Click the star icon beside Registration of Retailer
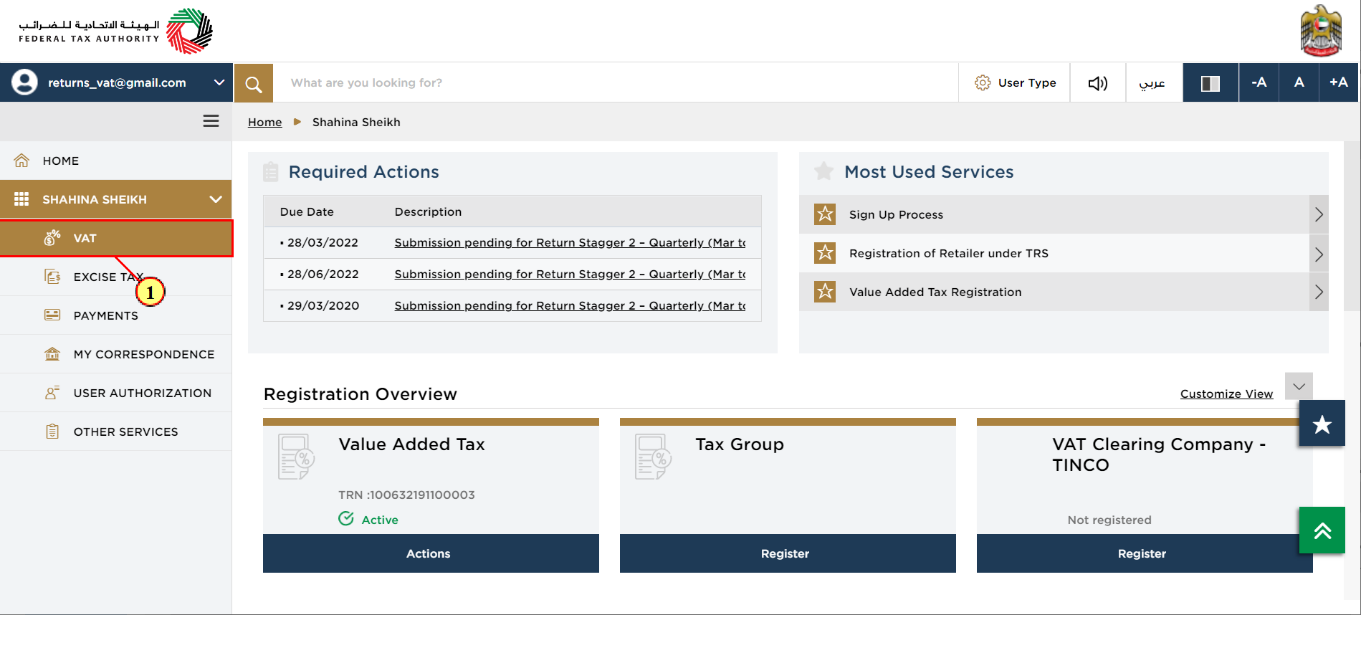Viewport: 1361px width, 648px height. 825,253
